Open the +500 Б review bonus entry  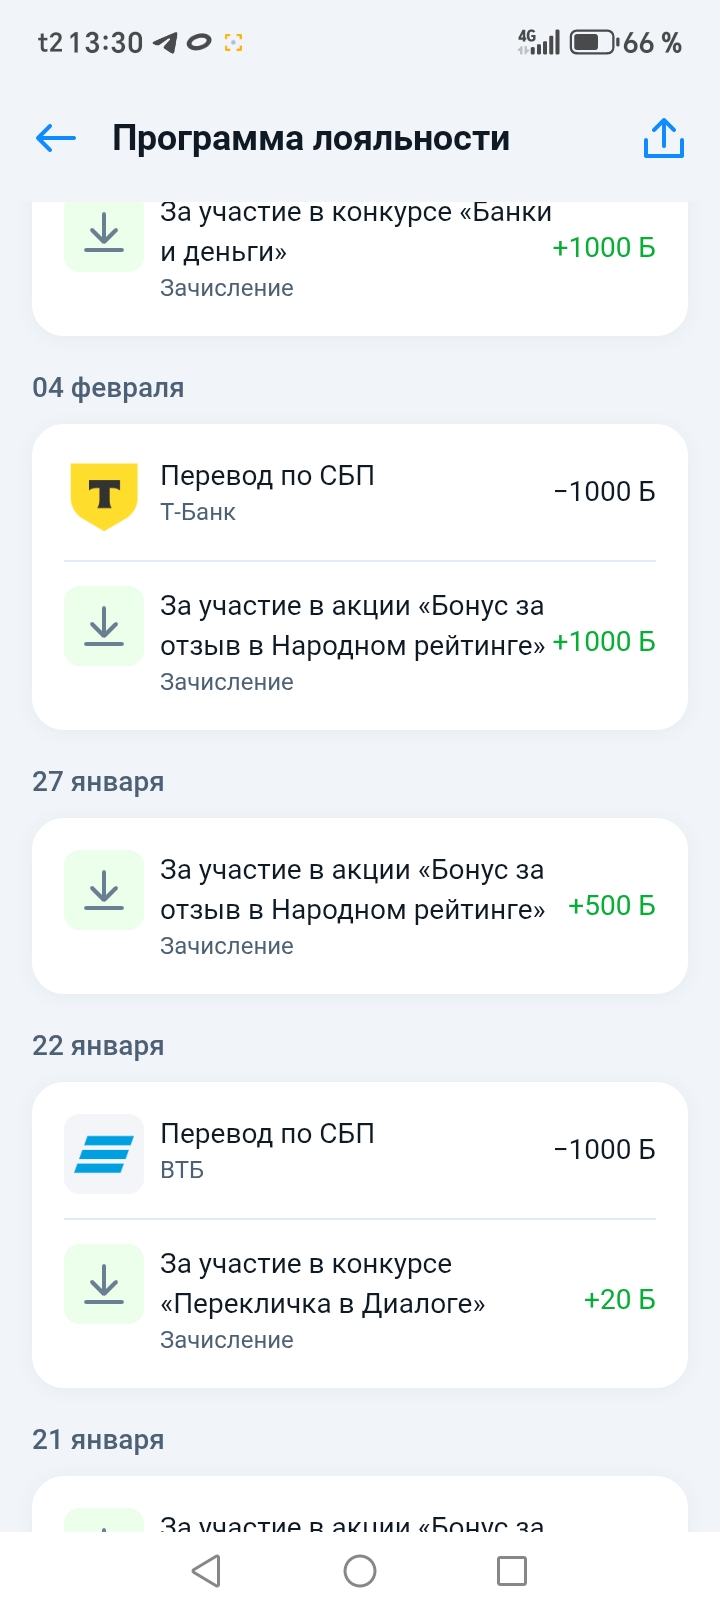point(360,906)
